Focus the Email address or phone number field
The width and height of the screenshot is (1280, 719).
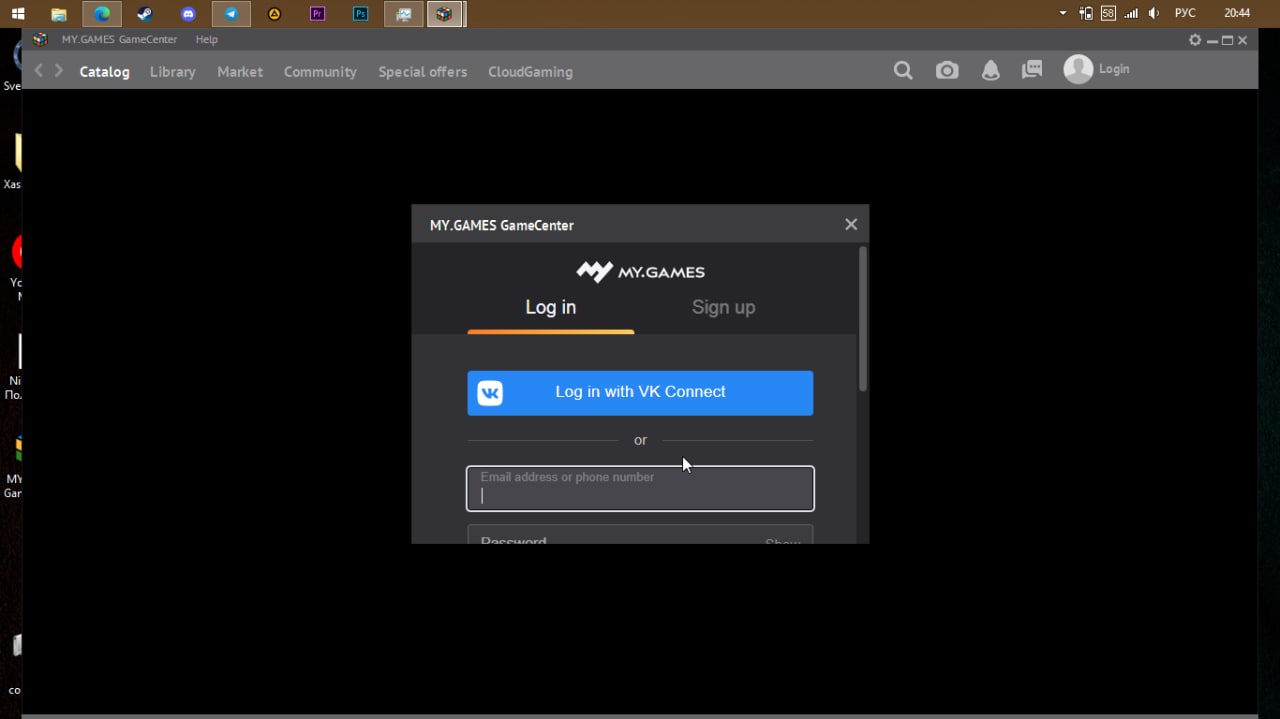640,489
